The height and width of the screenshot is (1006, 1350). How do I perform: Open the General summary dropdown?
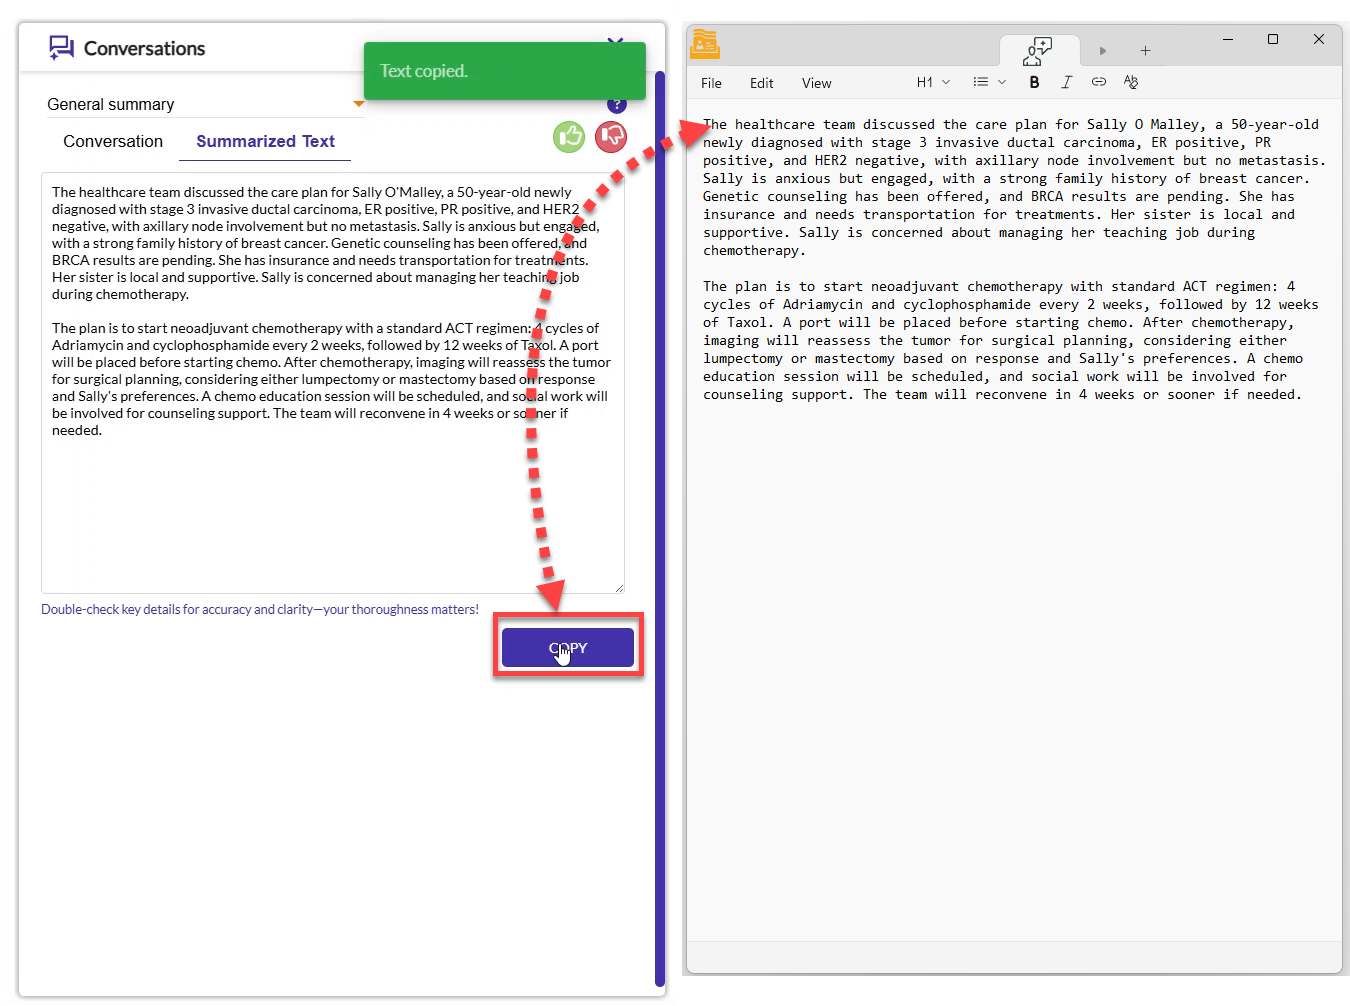(x=359, y=103)
